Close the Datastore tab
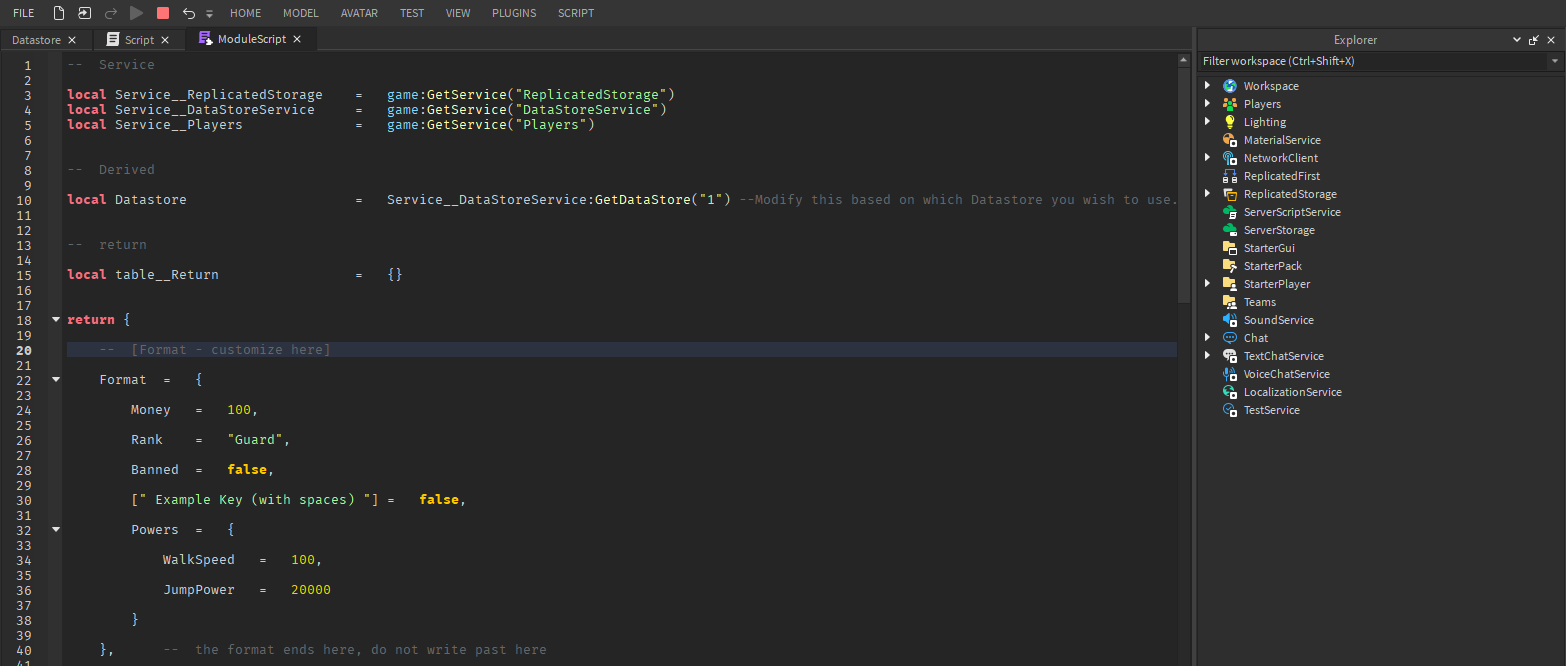Screen dimensions: 1566x666 coord(72,40)
